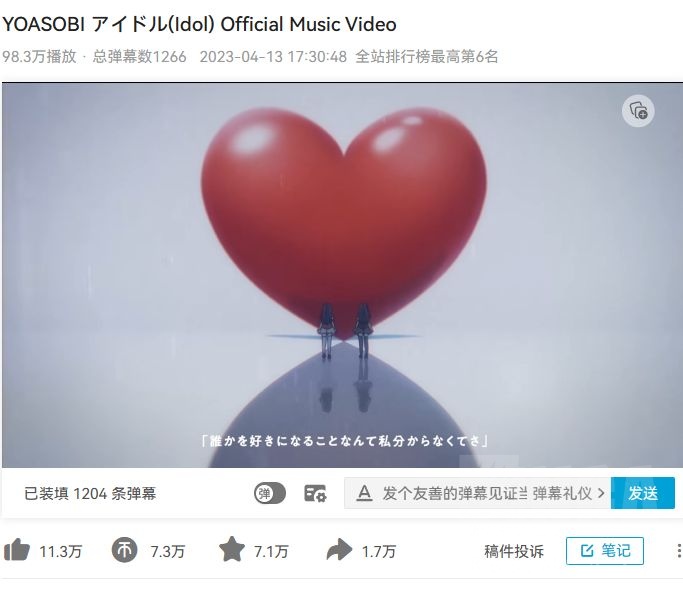
Task: Click the pencil icon on the notes button
Action: click(x=587, y=551)
